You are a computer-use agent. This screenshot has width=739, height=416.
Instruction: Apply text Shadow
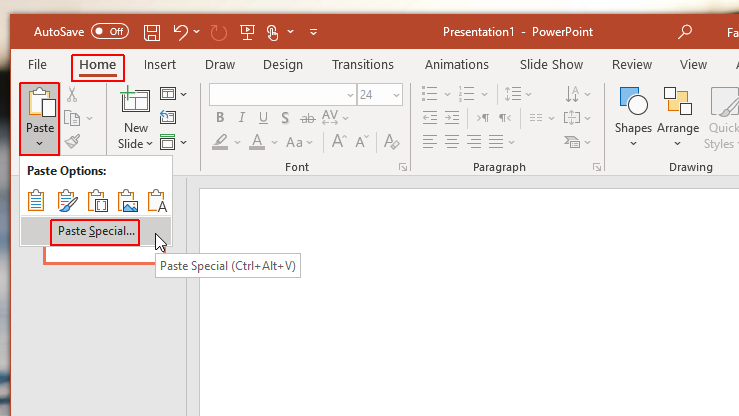tap(285, 118)
